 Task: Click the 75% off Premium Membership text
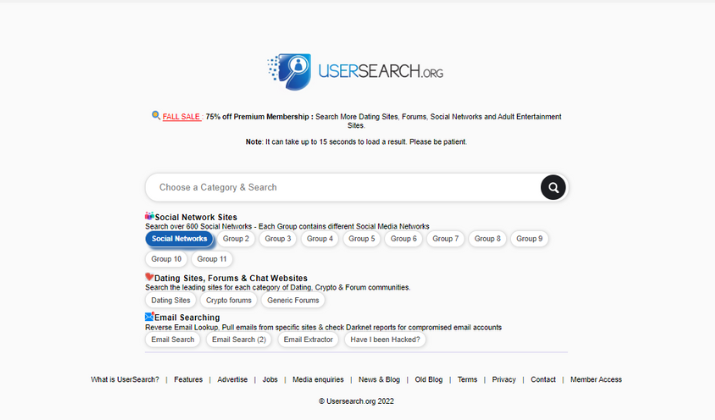(259, 117)
